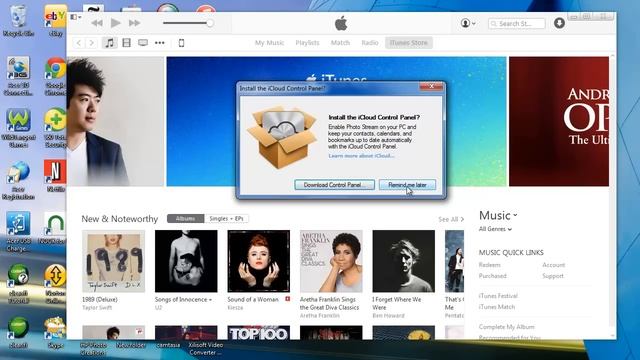
Task: Open the 1989 (Deluxe) album cover
Action: pos(113,261)
